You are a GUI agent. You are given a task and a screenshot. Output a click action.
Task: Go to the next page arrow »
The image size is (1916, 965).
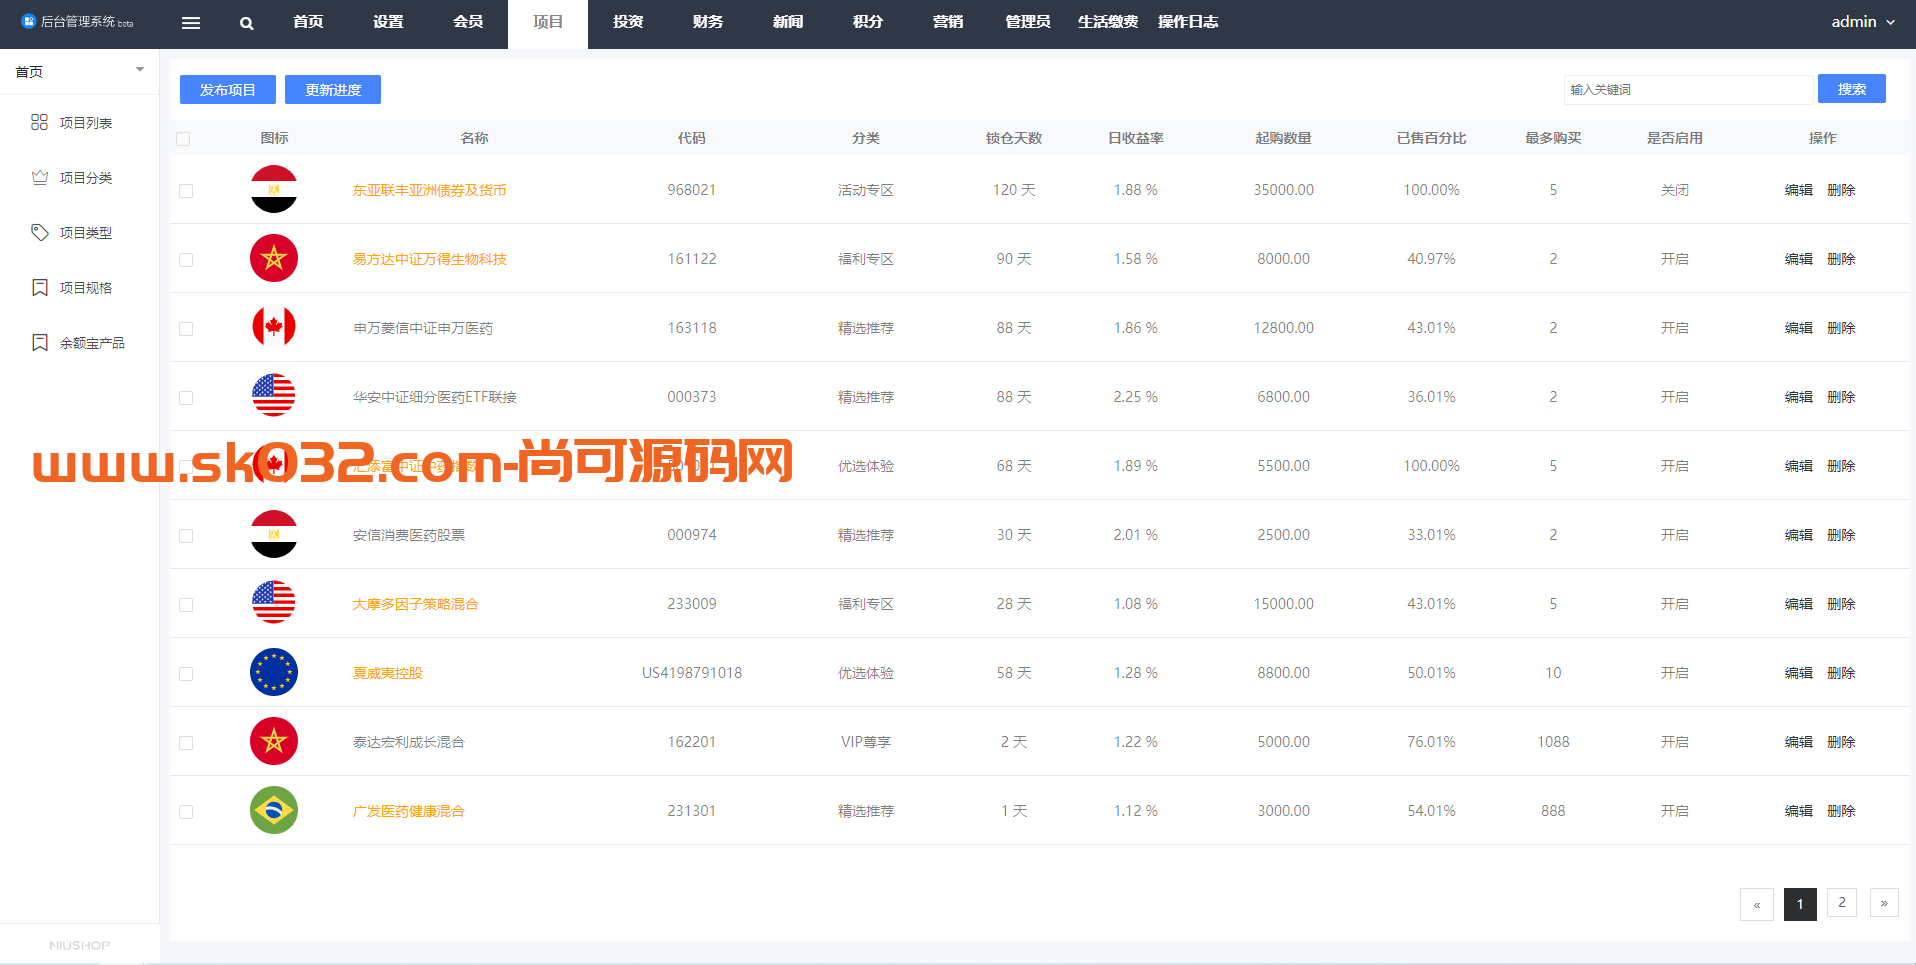(1884, 903)
